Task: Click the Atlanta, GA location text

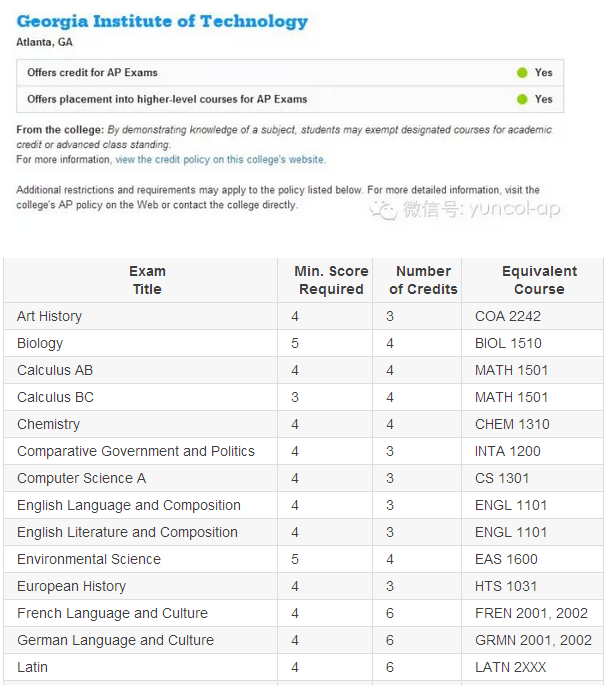Action: (45, 42)
